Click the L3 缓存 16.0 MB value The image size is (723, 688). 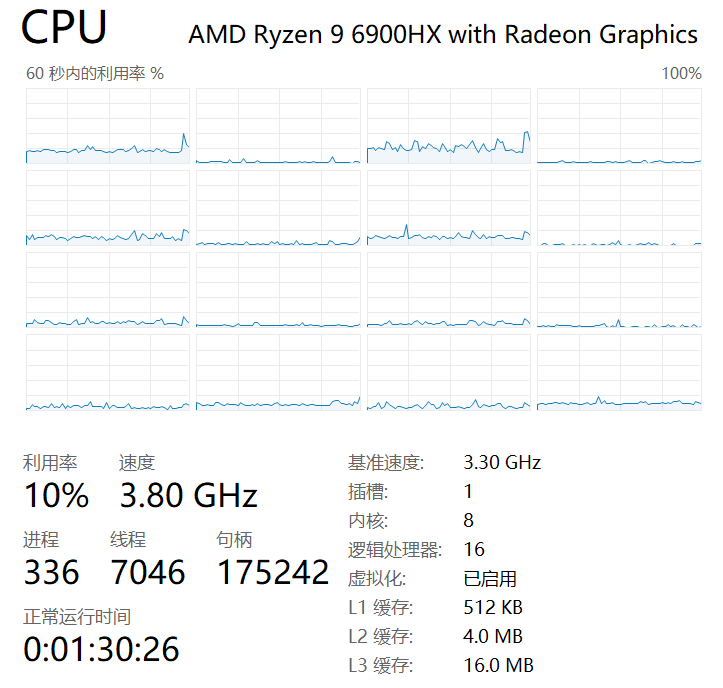[498, 666]
